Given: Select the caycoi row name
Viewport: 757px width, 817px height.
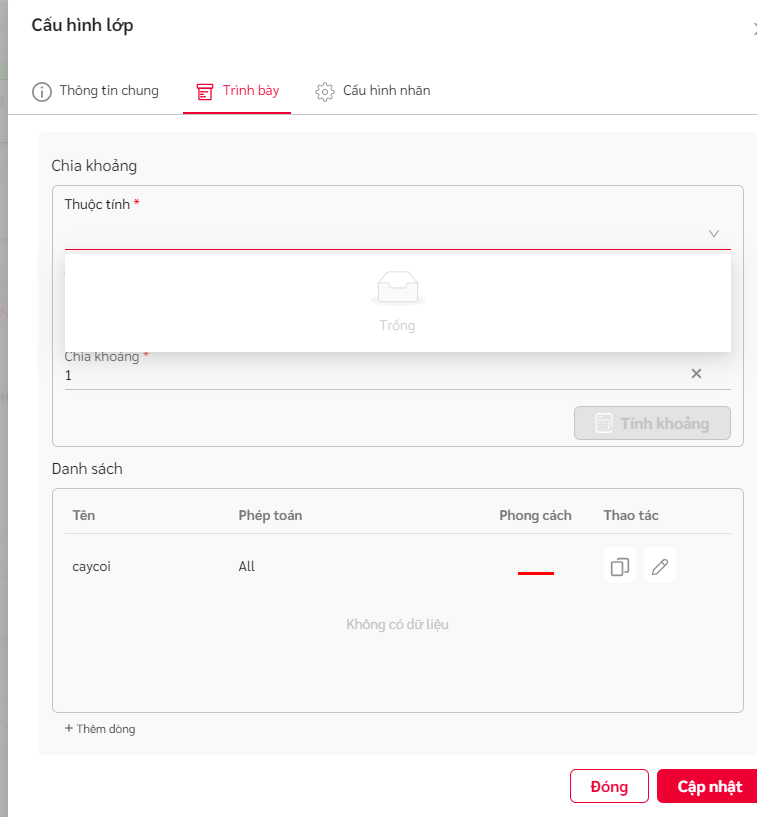Looking at the screenshot, I should [92, 566].
